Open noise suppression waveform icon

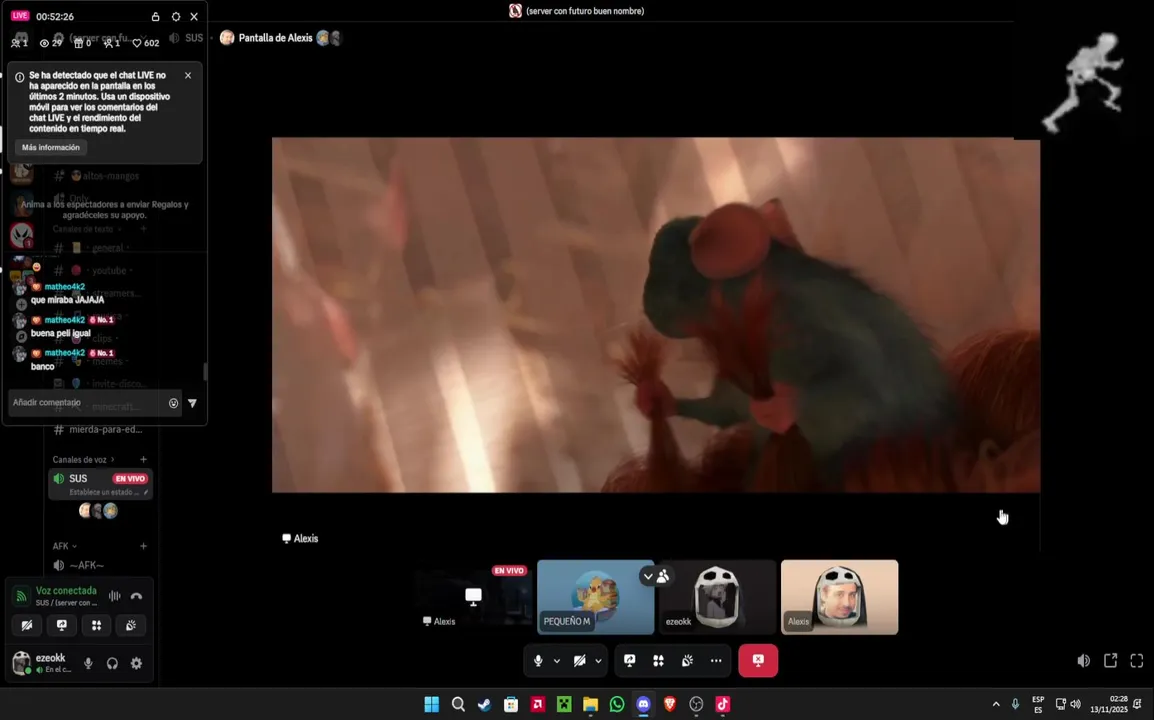click(x=115, y=596)
